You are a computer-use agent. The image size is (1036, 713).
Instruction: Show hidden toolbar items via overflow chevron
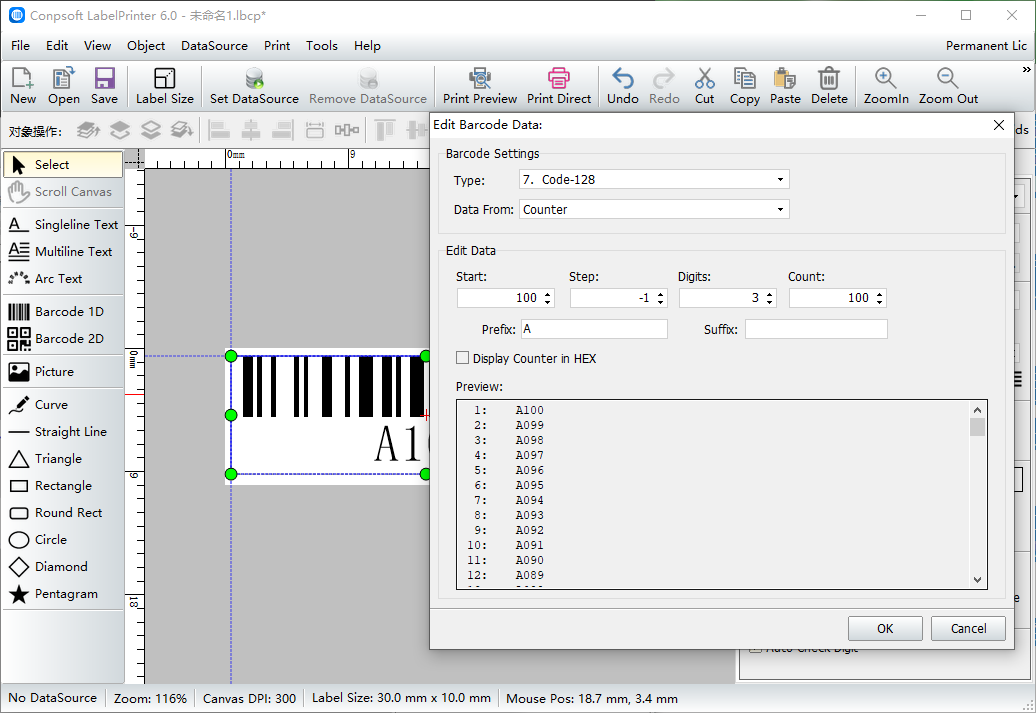pyautogui.click(x=1026, y=69)
